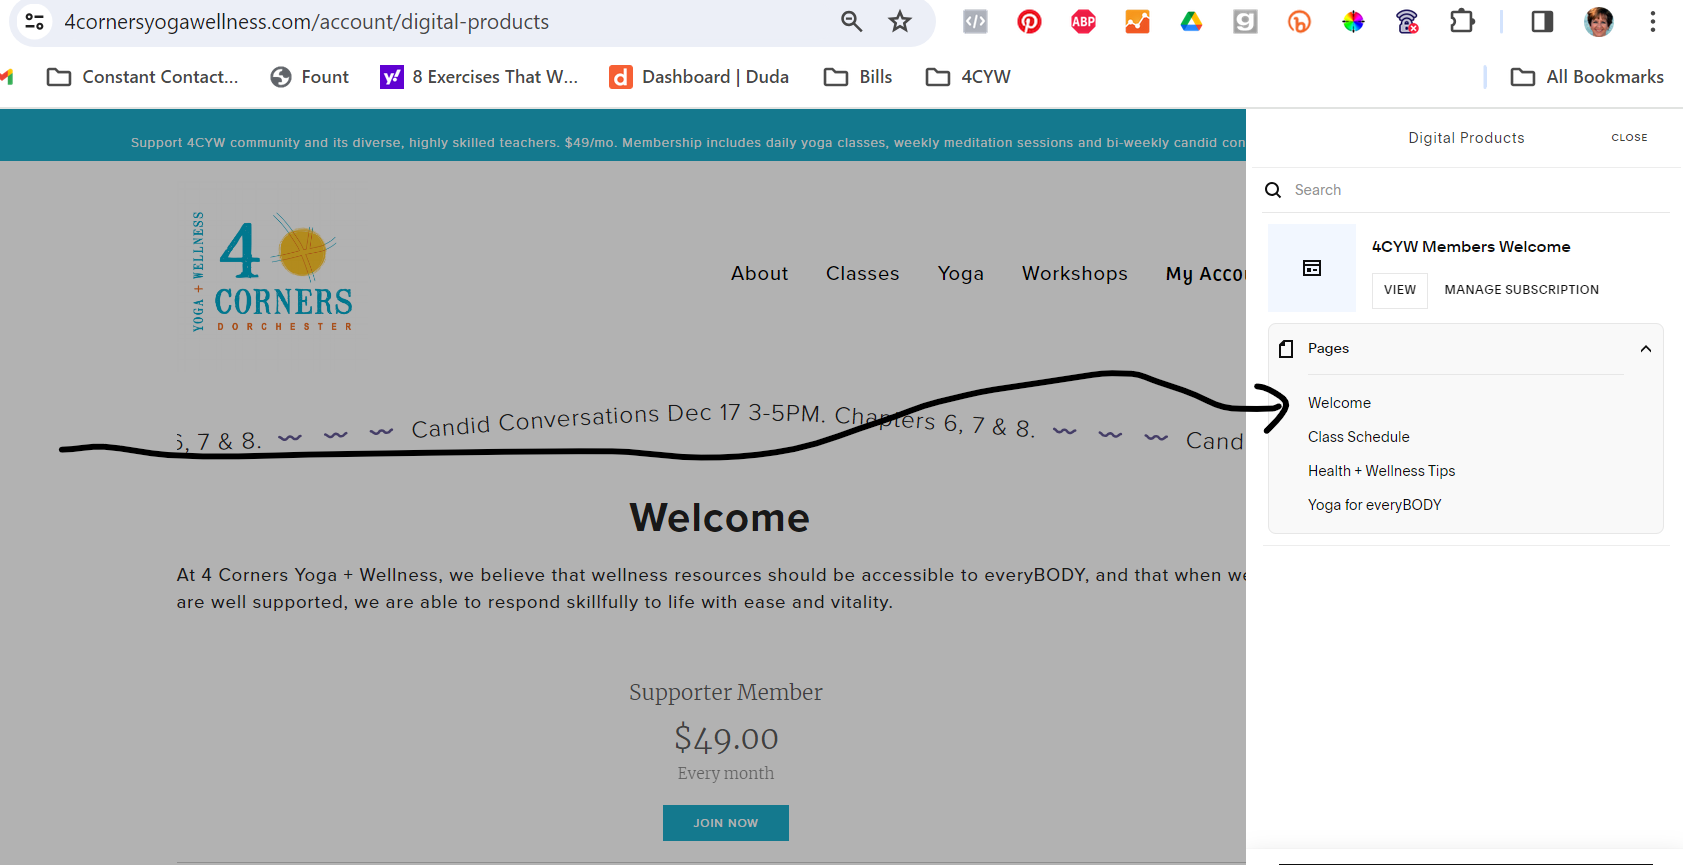Click the 4CYW Members Welcome thumbnail
1683x865 pixels.
point(1312,268)
